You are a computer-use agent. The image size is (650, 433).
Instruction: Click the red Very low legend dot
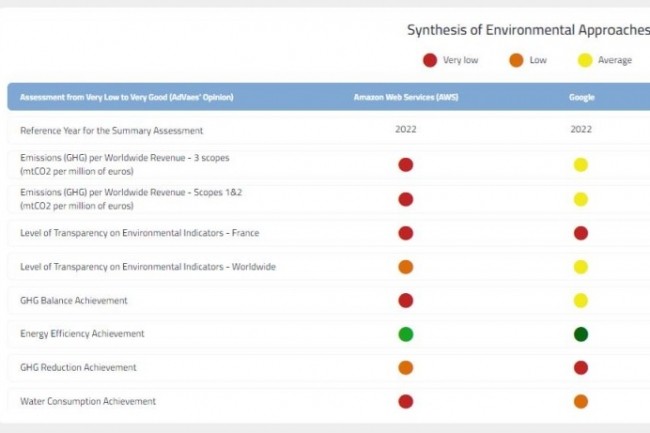click(x=430, y=60)
